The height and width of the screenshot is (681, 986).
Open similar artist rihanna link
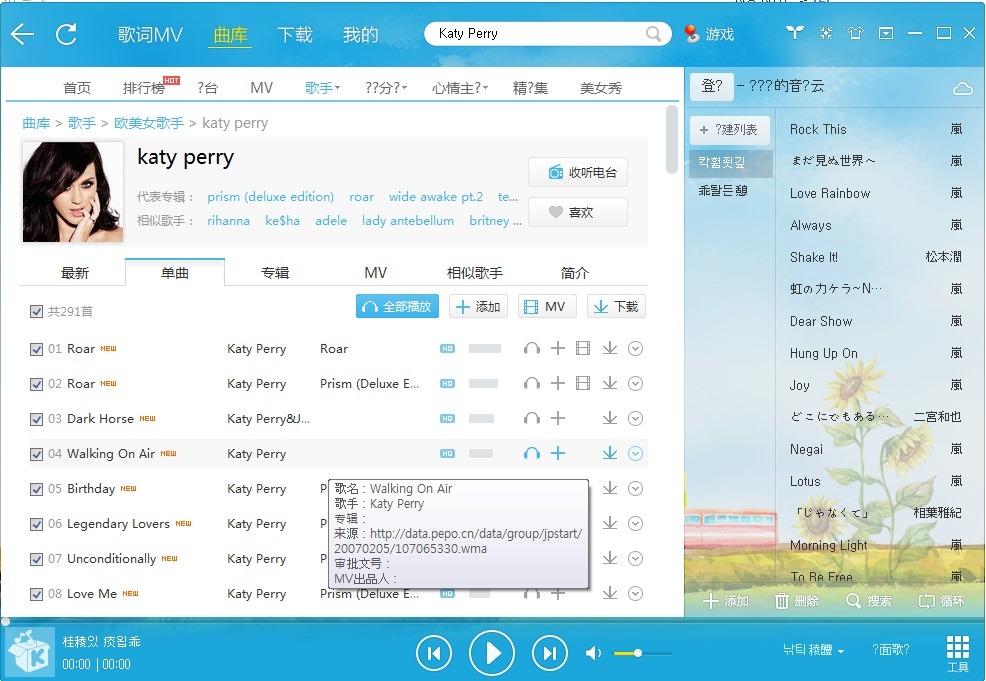[x=228, y=221]
